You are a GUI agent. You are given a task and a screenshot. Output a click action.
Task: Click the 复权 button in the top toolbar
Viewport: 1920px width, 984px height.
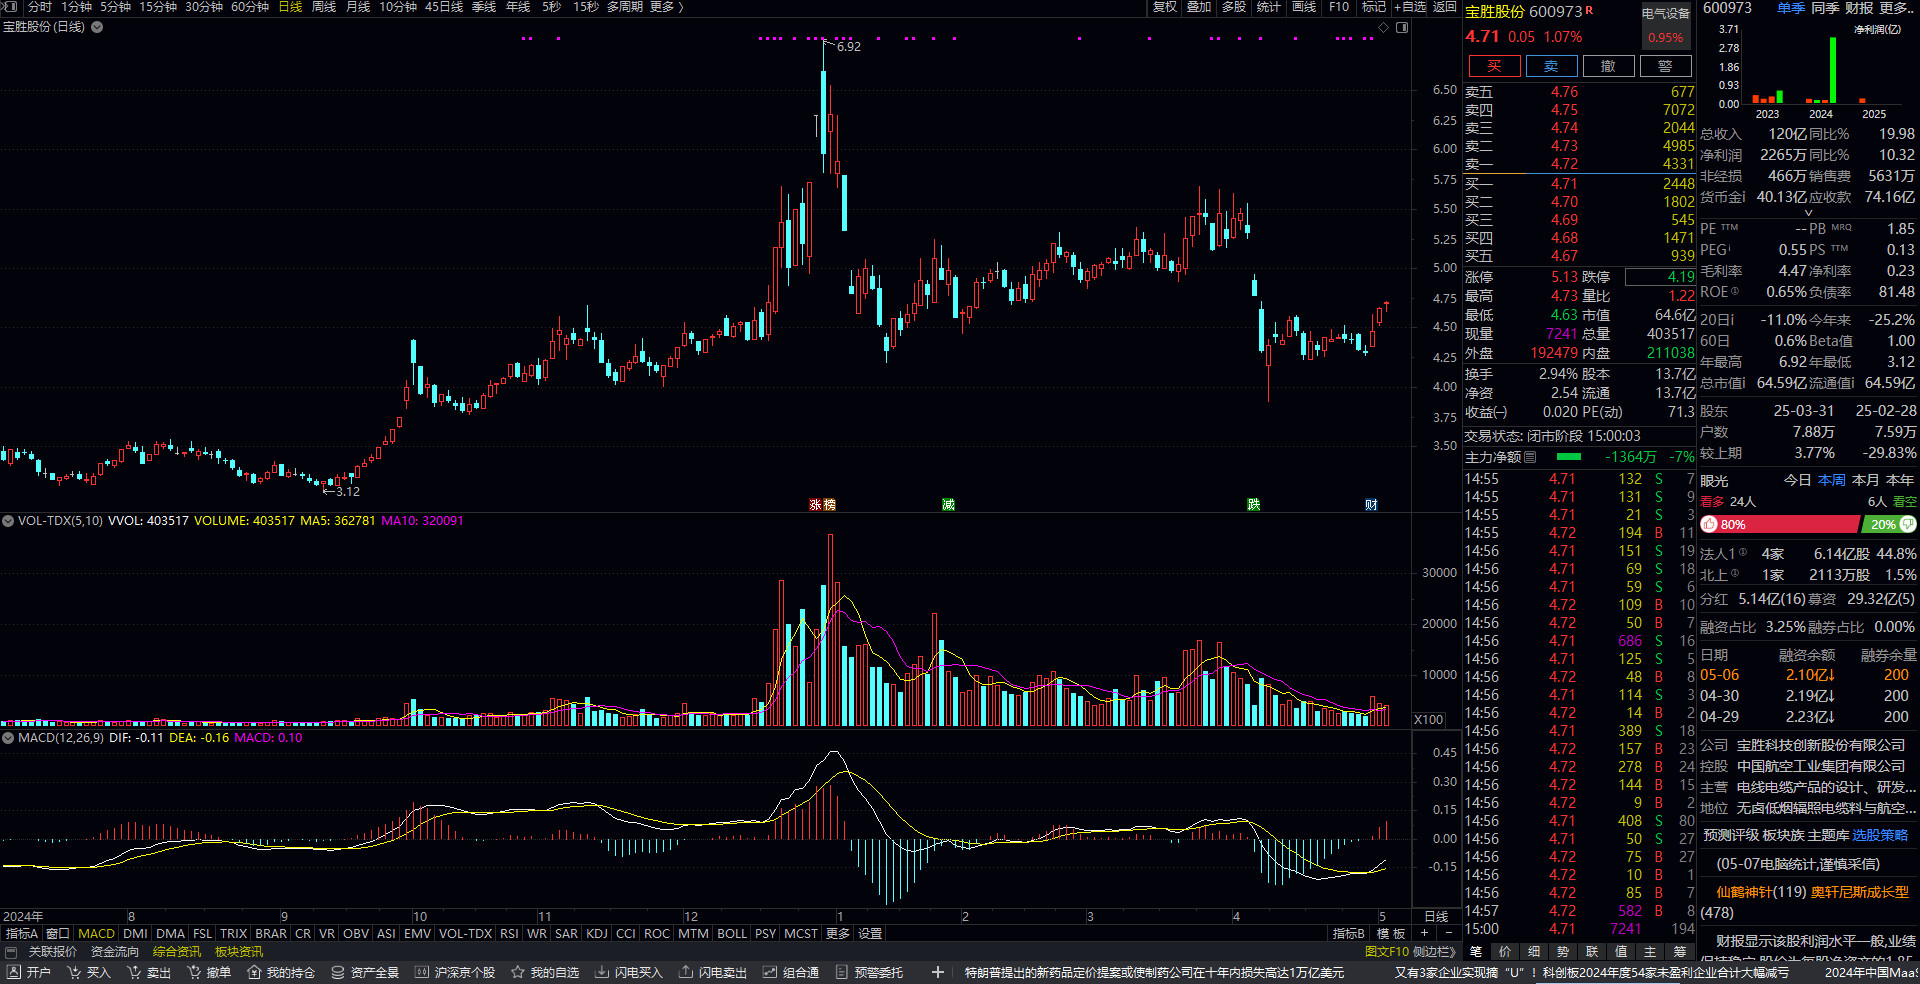tap(1165, 7)
